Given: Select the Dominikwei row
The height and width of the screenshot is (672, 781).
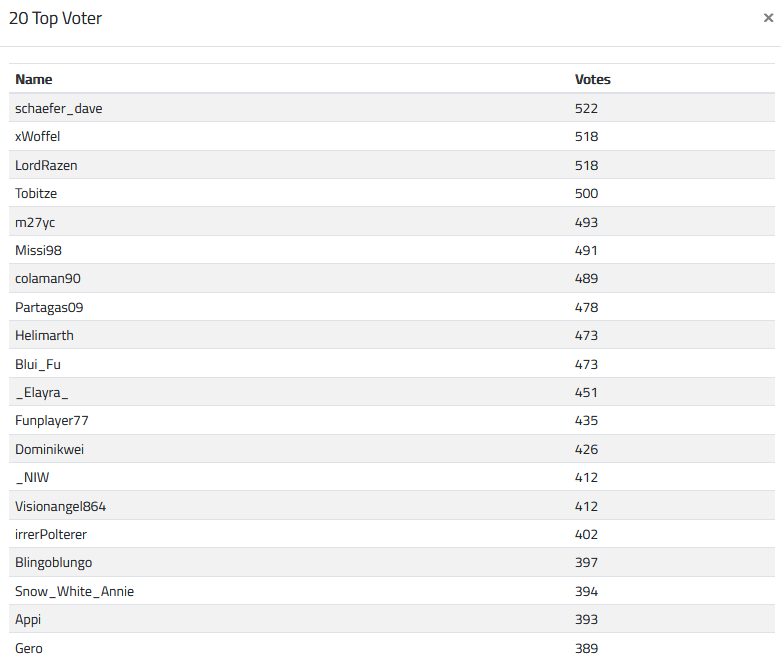Looking at the screenshot, I should point(49,449).
